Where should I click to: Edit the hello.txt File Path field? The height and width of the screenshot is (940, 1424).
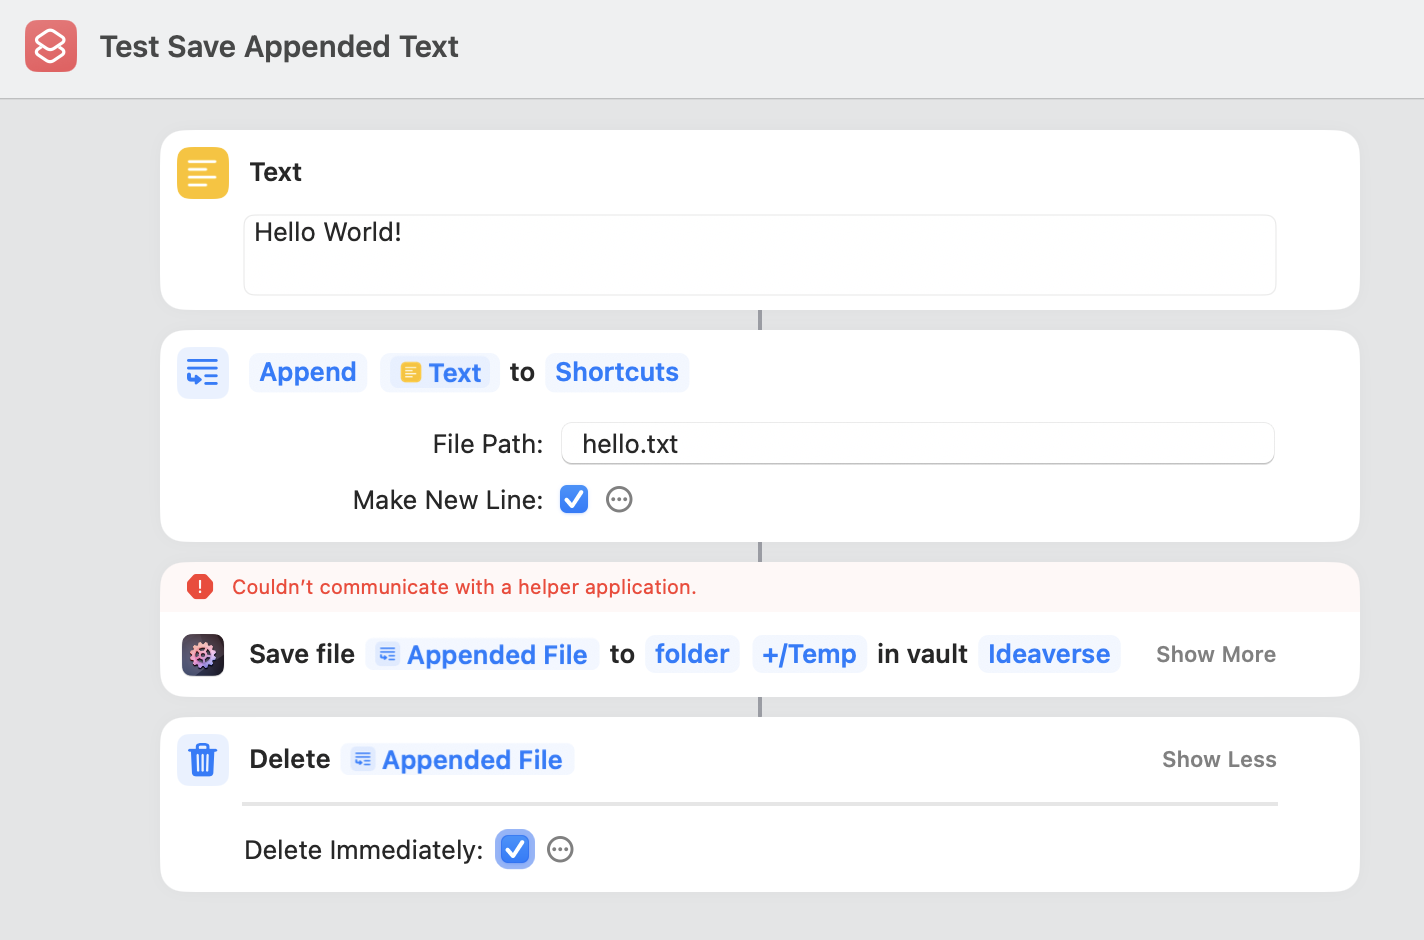(x=917, y=444)
